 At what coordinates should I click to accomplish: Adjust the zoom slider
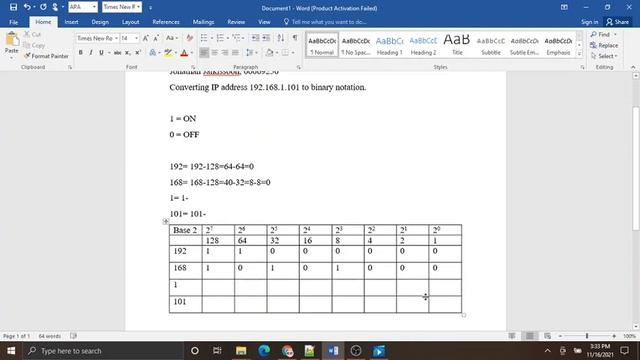pyautogui.click(x=587, y=336)
